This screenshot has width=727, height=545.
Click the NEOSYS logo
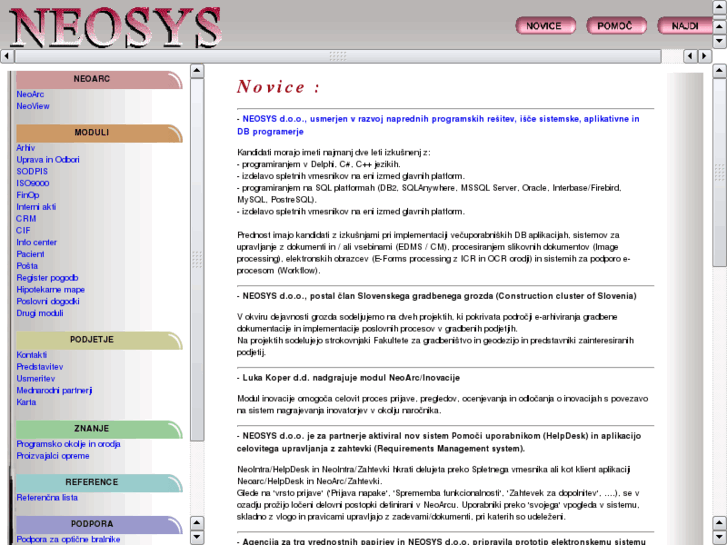[x=115, y=27]
